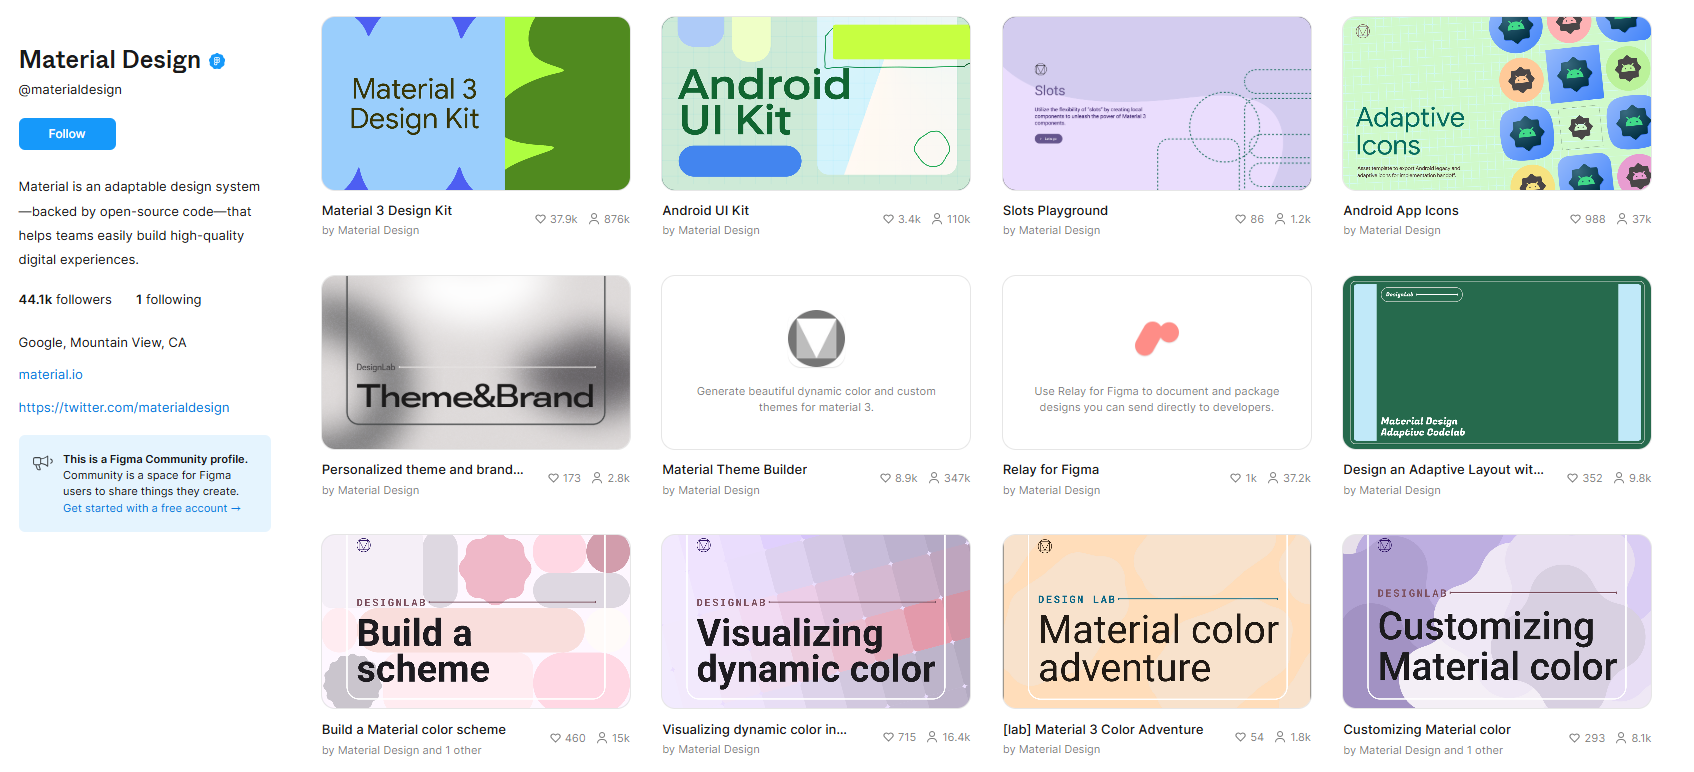This screenshot has height=772, width=1694.
Task: Click the Material 3 Design Kit title
Action: tap(387, 211)
